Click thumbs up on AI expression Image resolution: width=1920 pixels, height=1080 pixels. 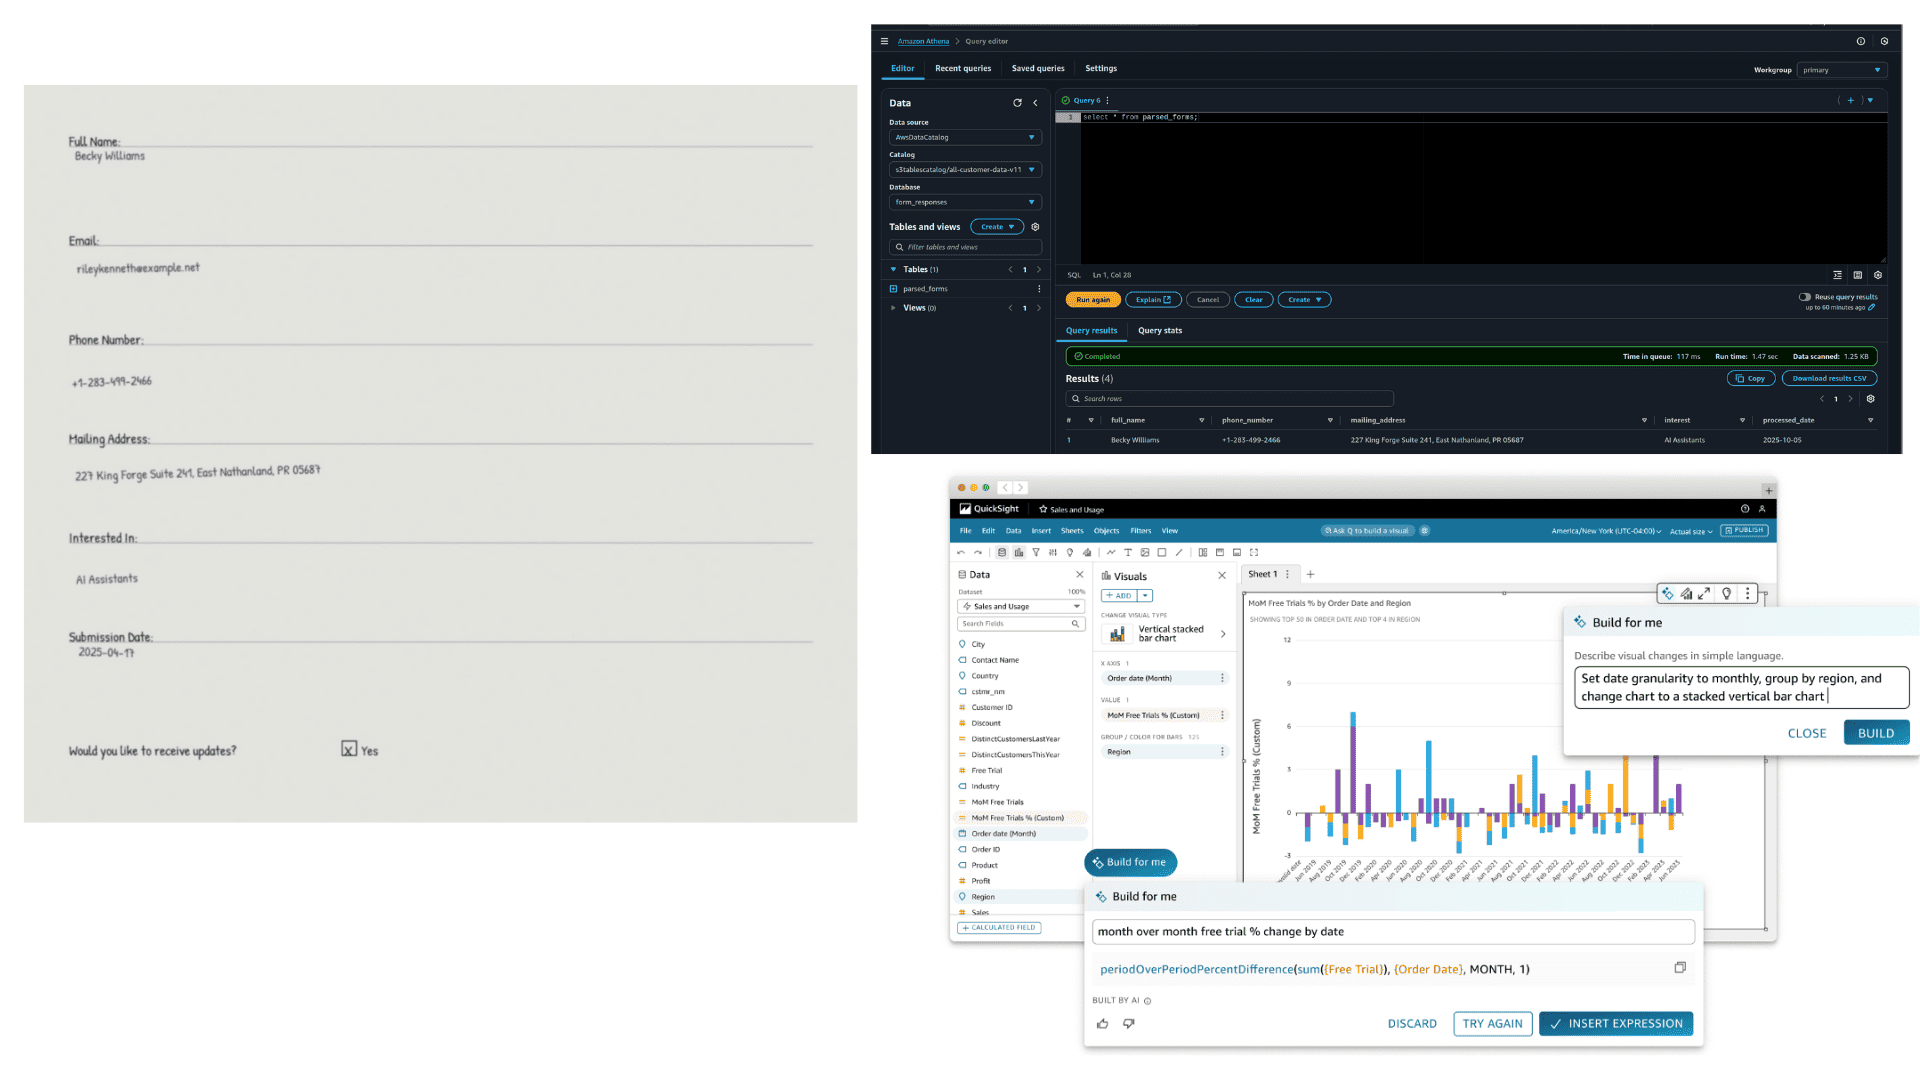(x=1102, y=1024)
